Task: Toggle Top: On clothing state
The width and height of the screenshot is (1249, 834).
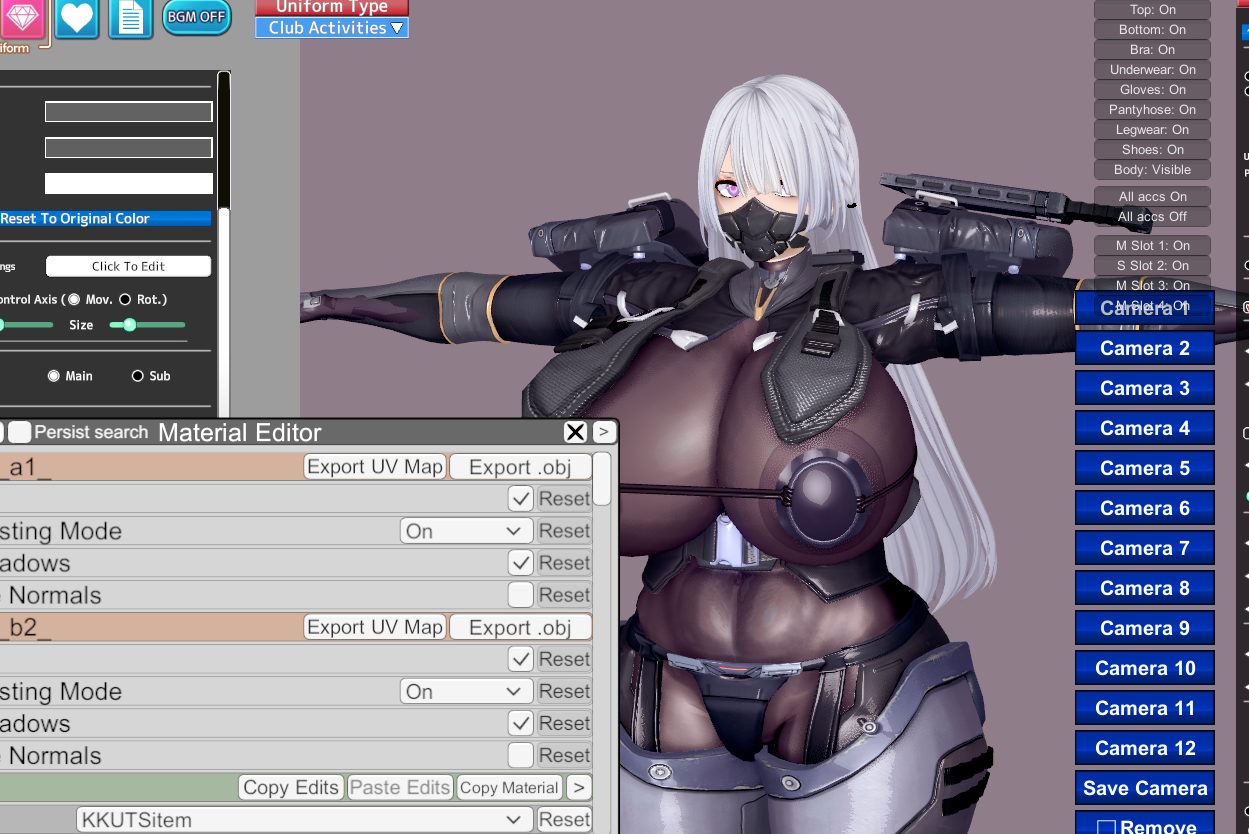Action: (x=1152, y=10)
